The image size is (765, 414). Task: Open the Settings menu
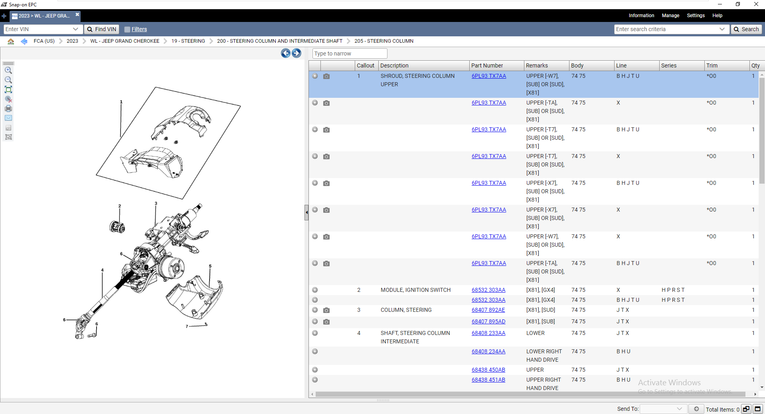click(695, 16)
